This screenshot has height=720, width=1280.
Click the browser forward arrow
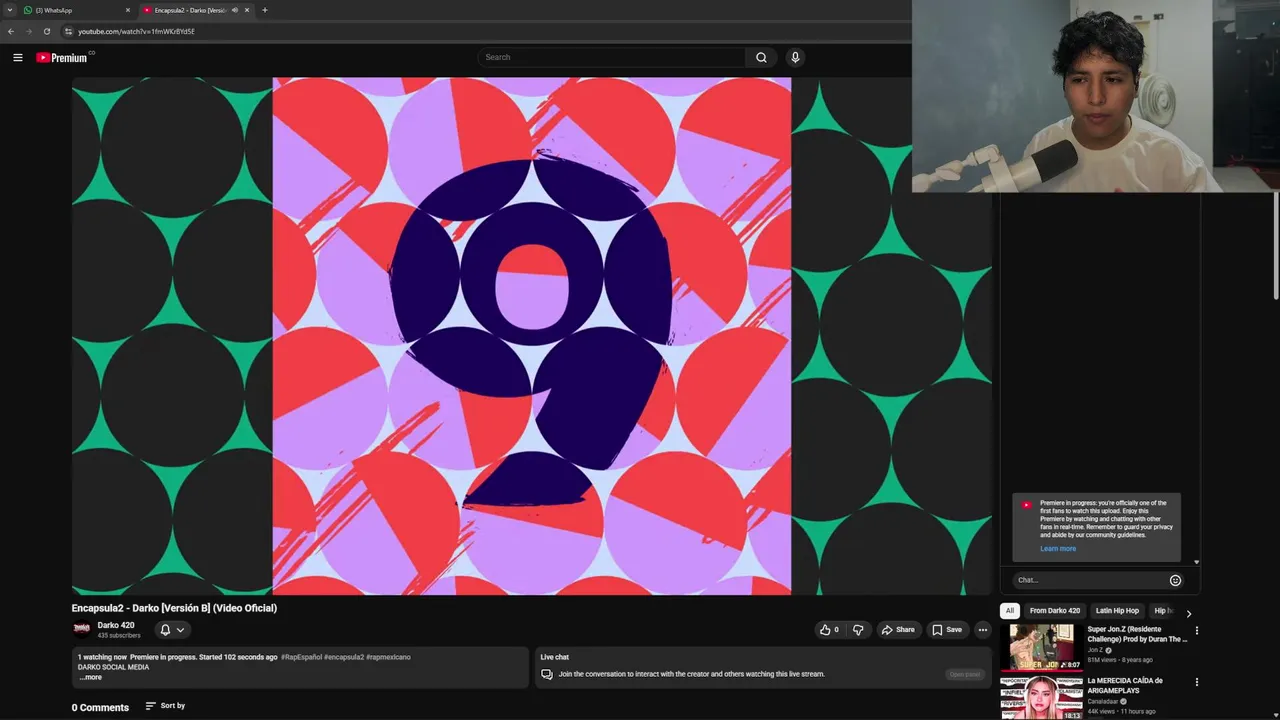pos(28,31)
